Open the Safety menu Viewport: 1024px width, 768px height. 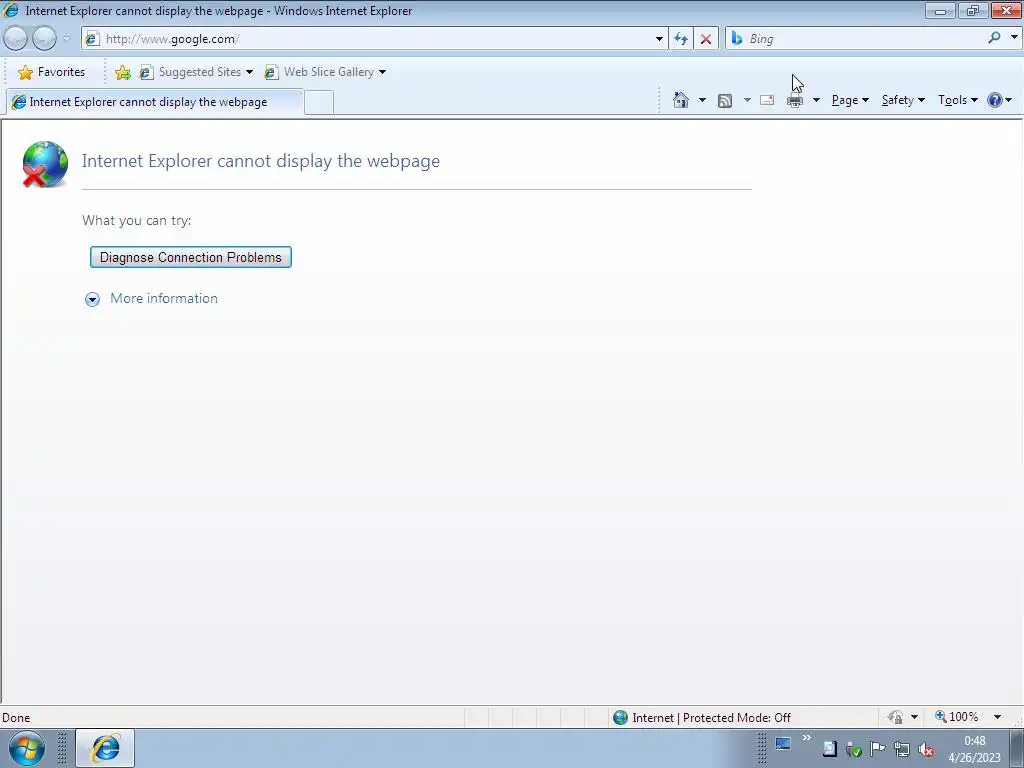903,100
